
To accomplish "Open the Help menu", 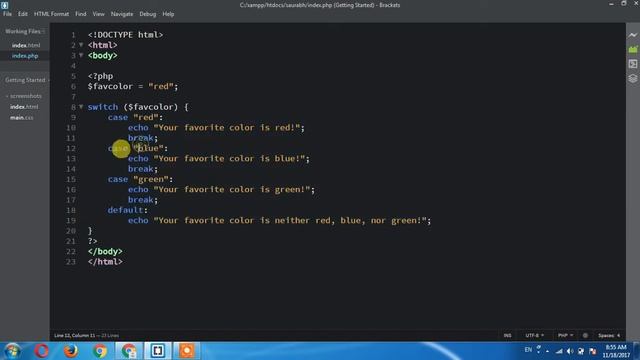I will click(x=168, y=14).
